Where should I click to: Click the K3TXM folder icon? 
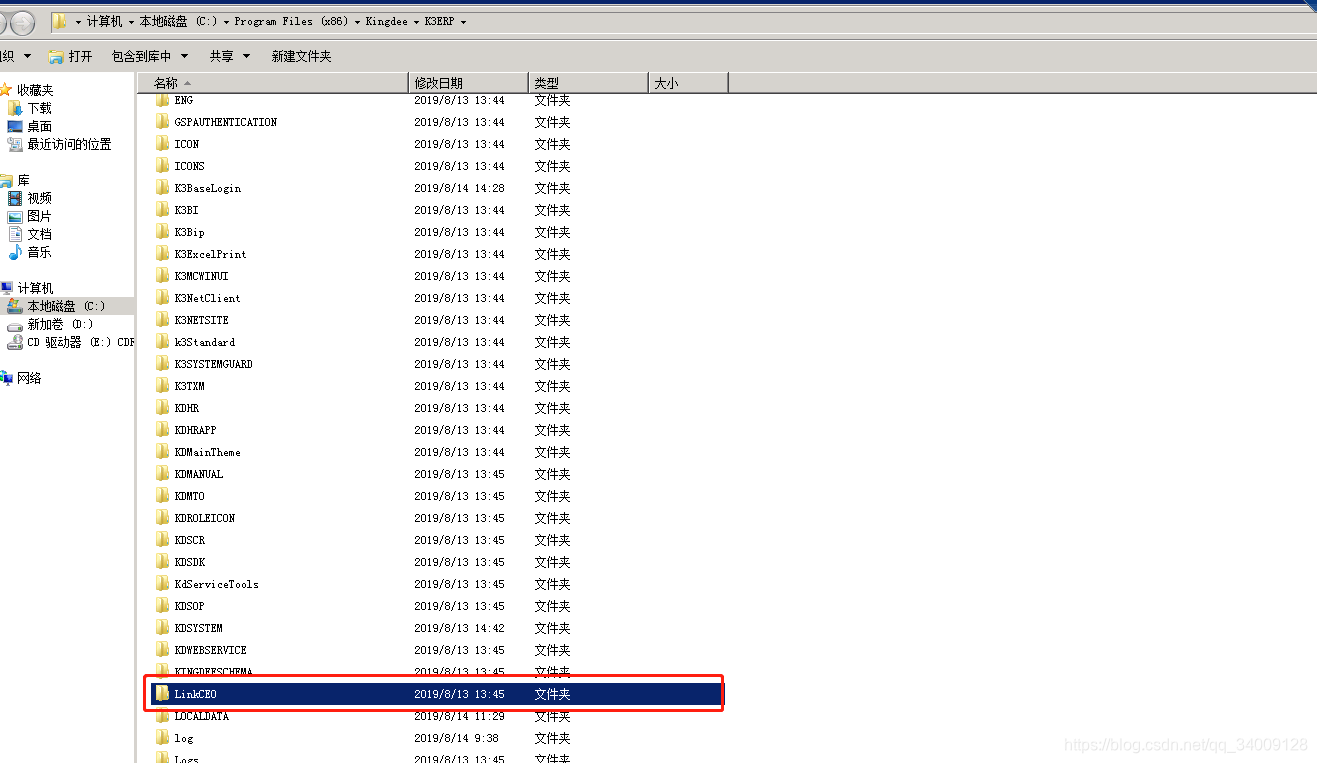point(163,386)
